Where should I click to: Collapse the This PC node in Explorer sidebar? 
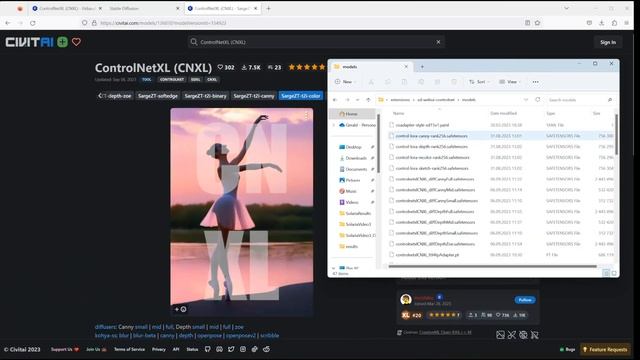[334, 268]
